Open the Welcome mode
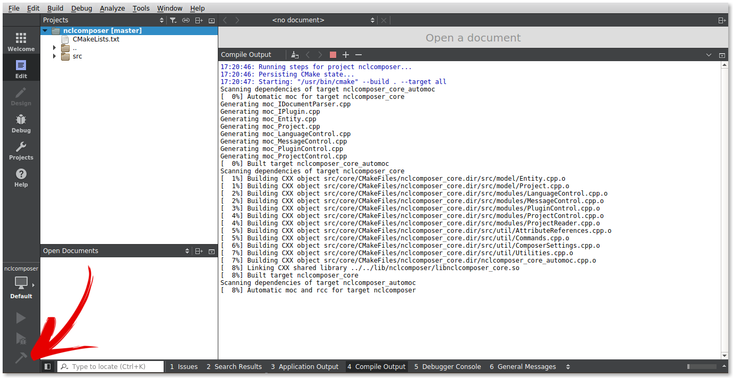This screenshot has width=733, height=378. coord(21,42)
